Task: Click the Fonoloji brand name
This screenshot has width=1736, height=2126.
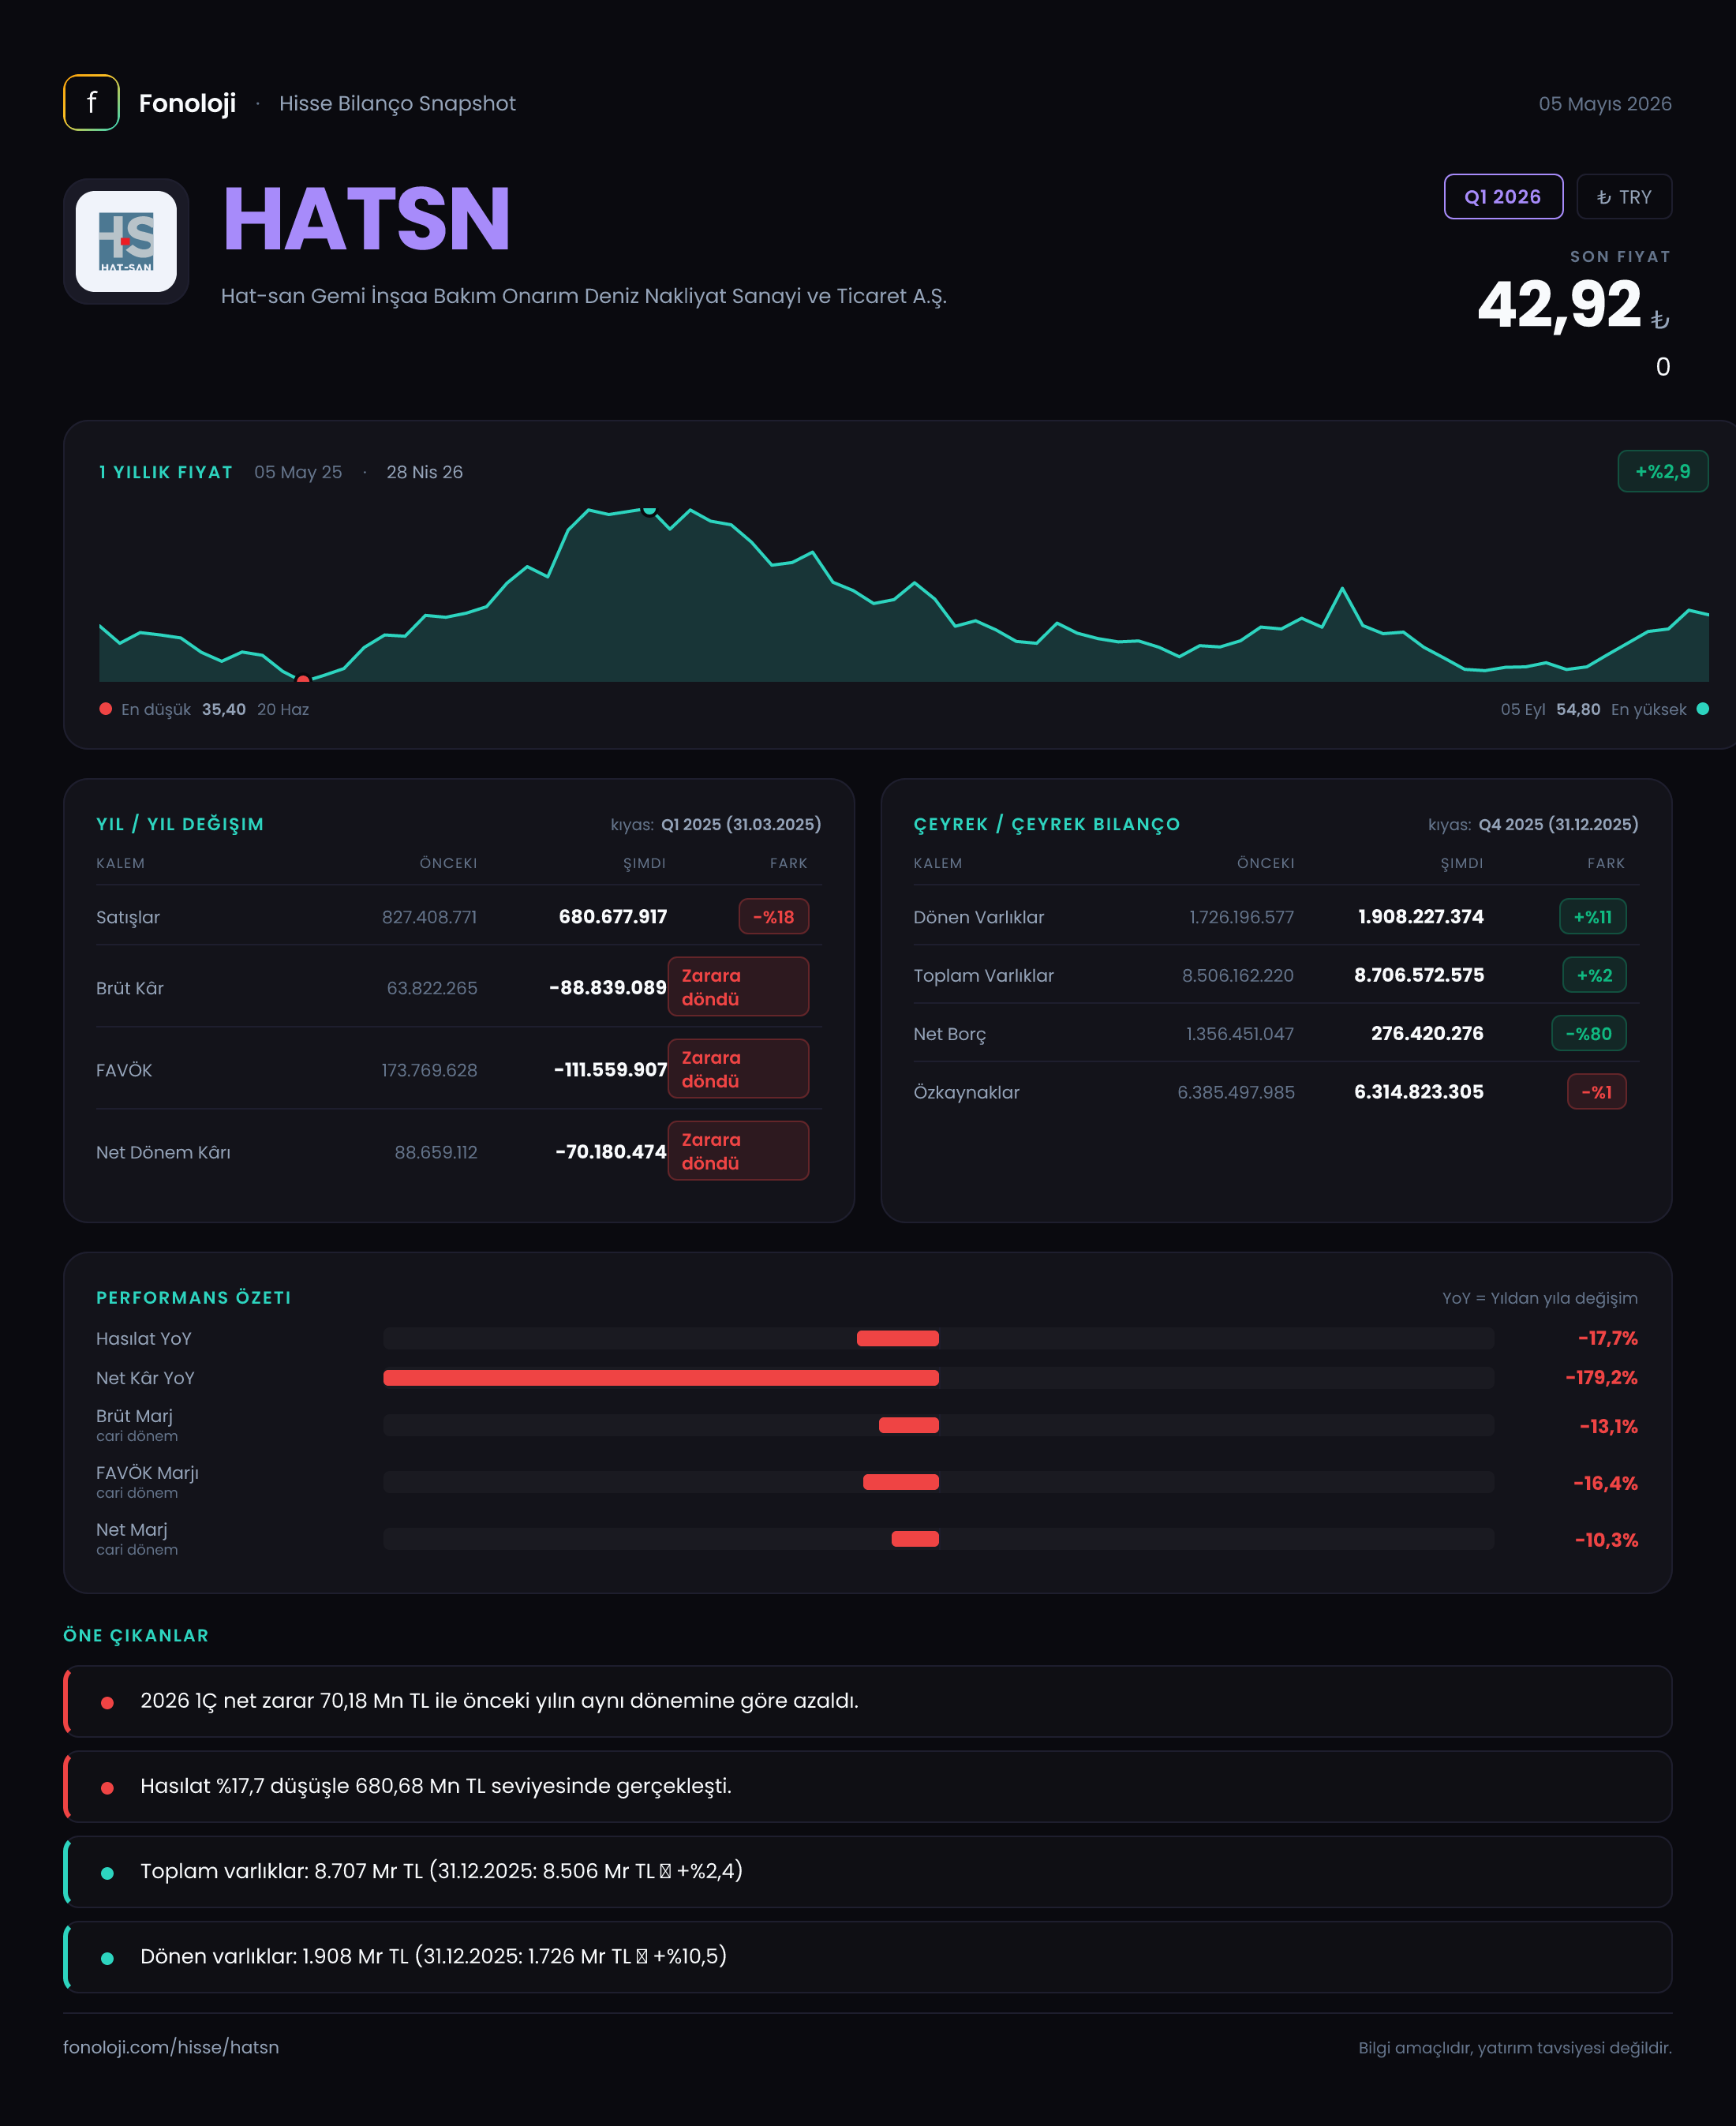Action: [x=187, y=103]
